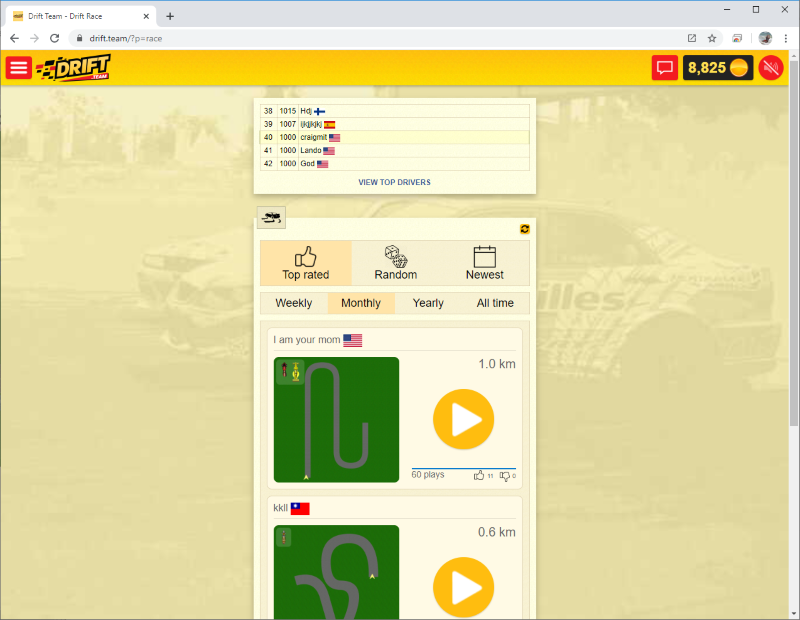Thumbs down the 'I am your mom' track
Screen dimensions: 800x620
click(505, 475)
